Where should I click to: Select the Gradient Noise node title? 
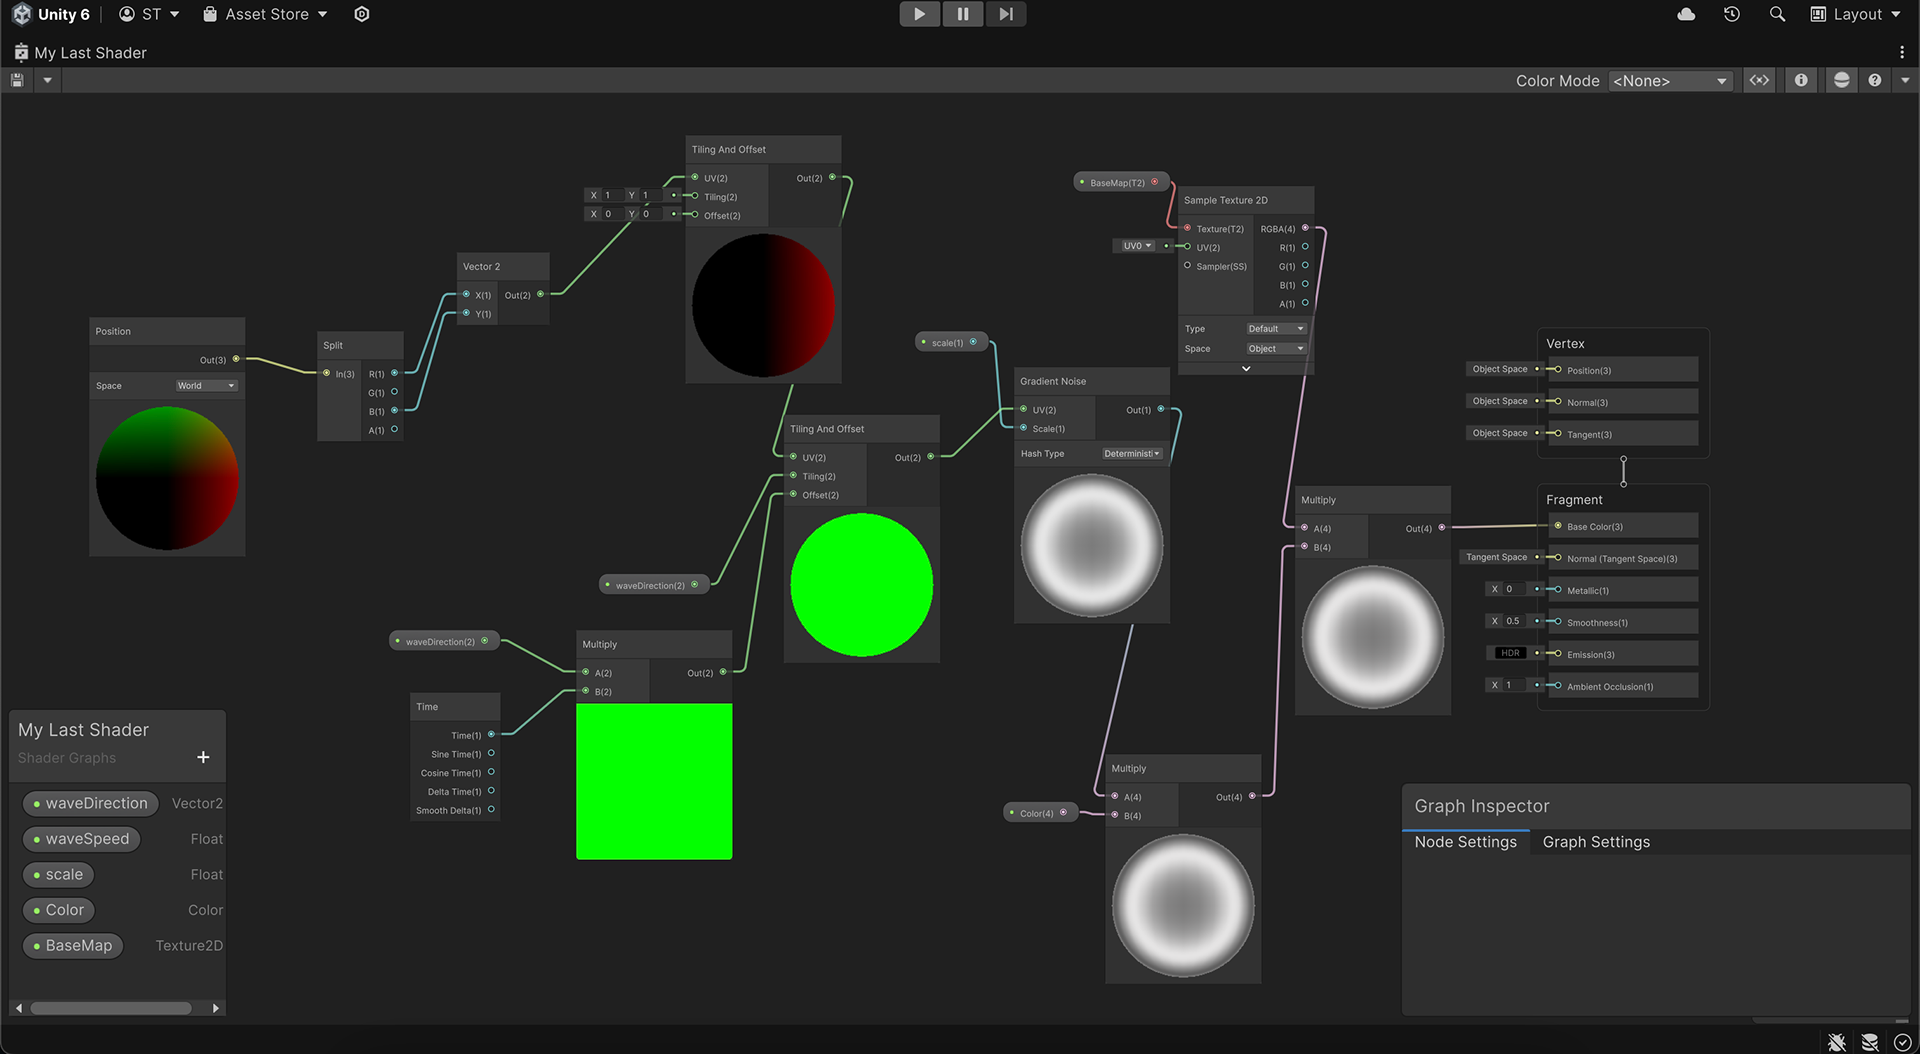click(1052, 381)
